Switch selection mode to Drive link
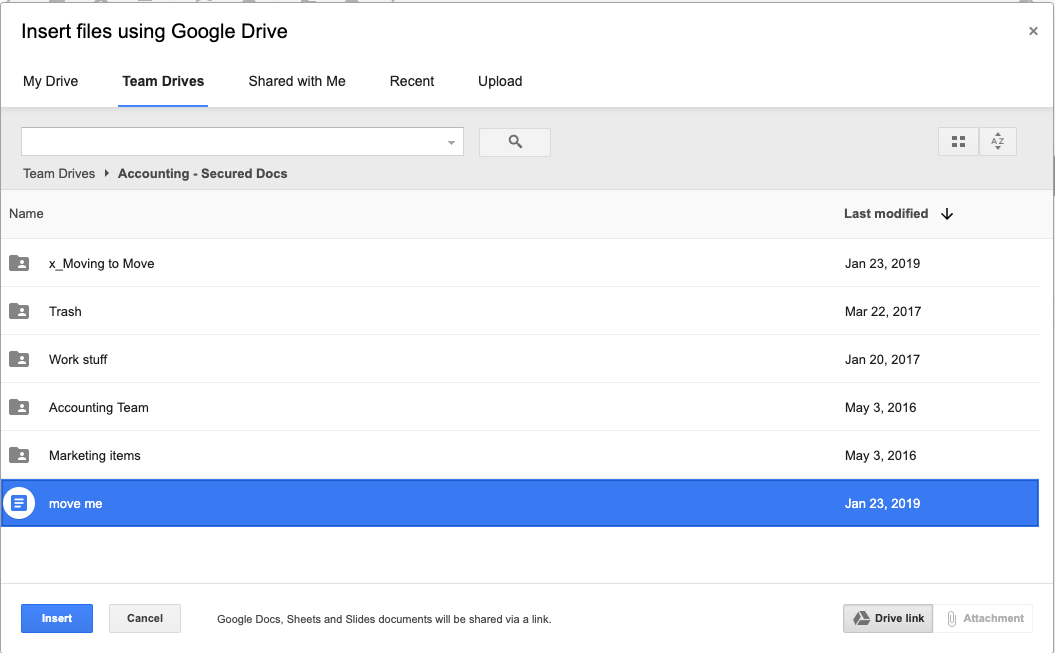The width and height of the screenshot is (1055, 653). [887, 618]
